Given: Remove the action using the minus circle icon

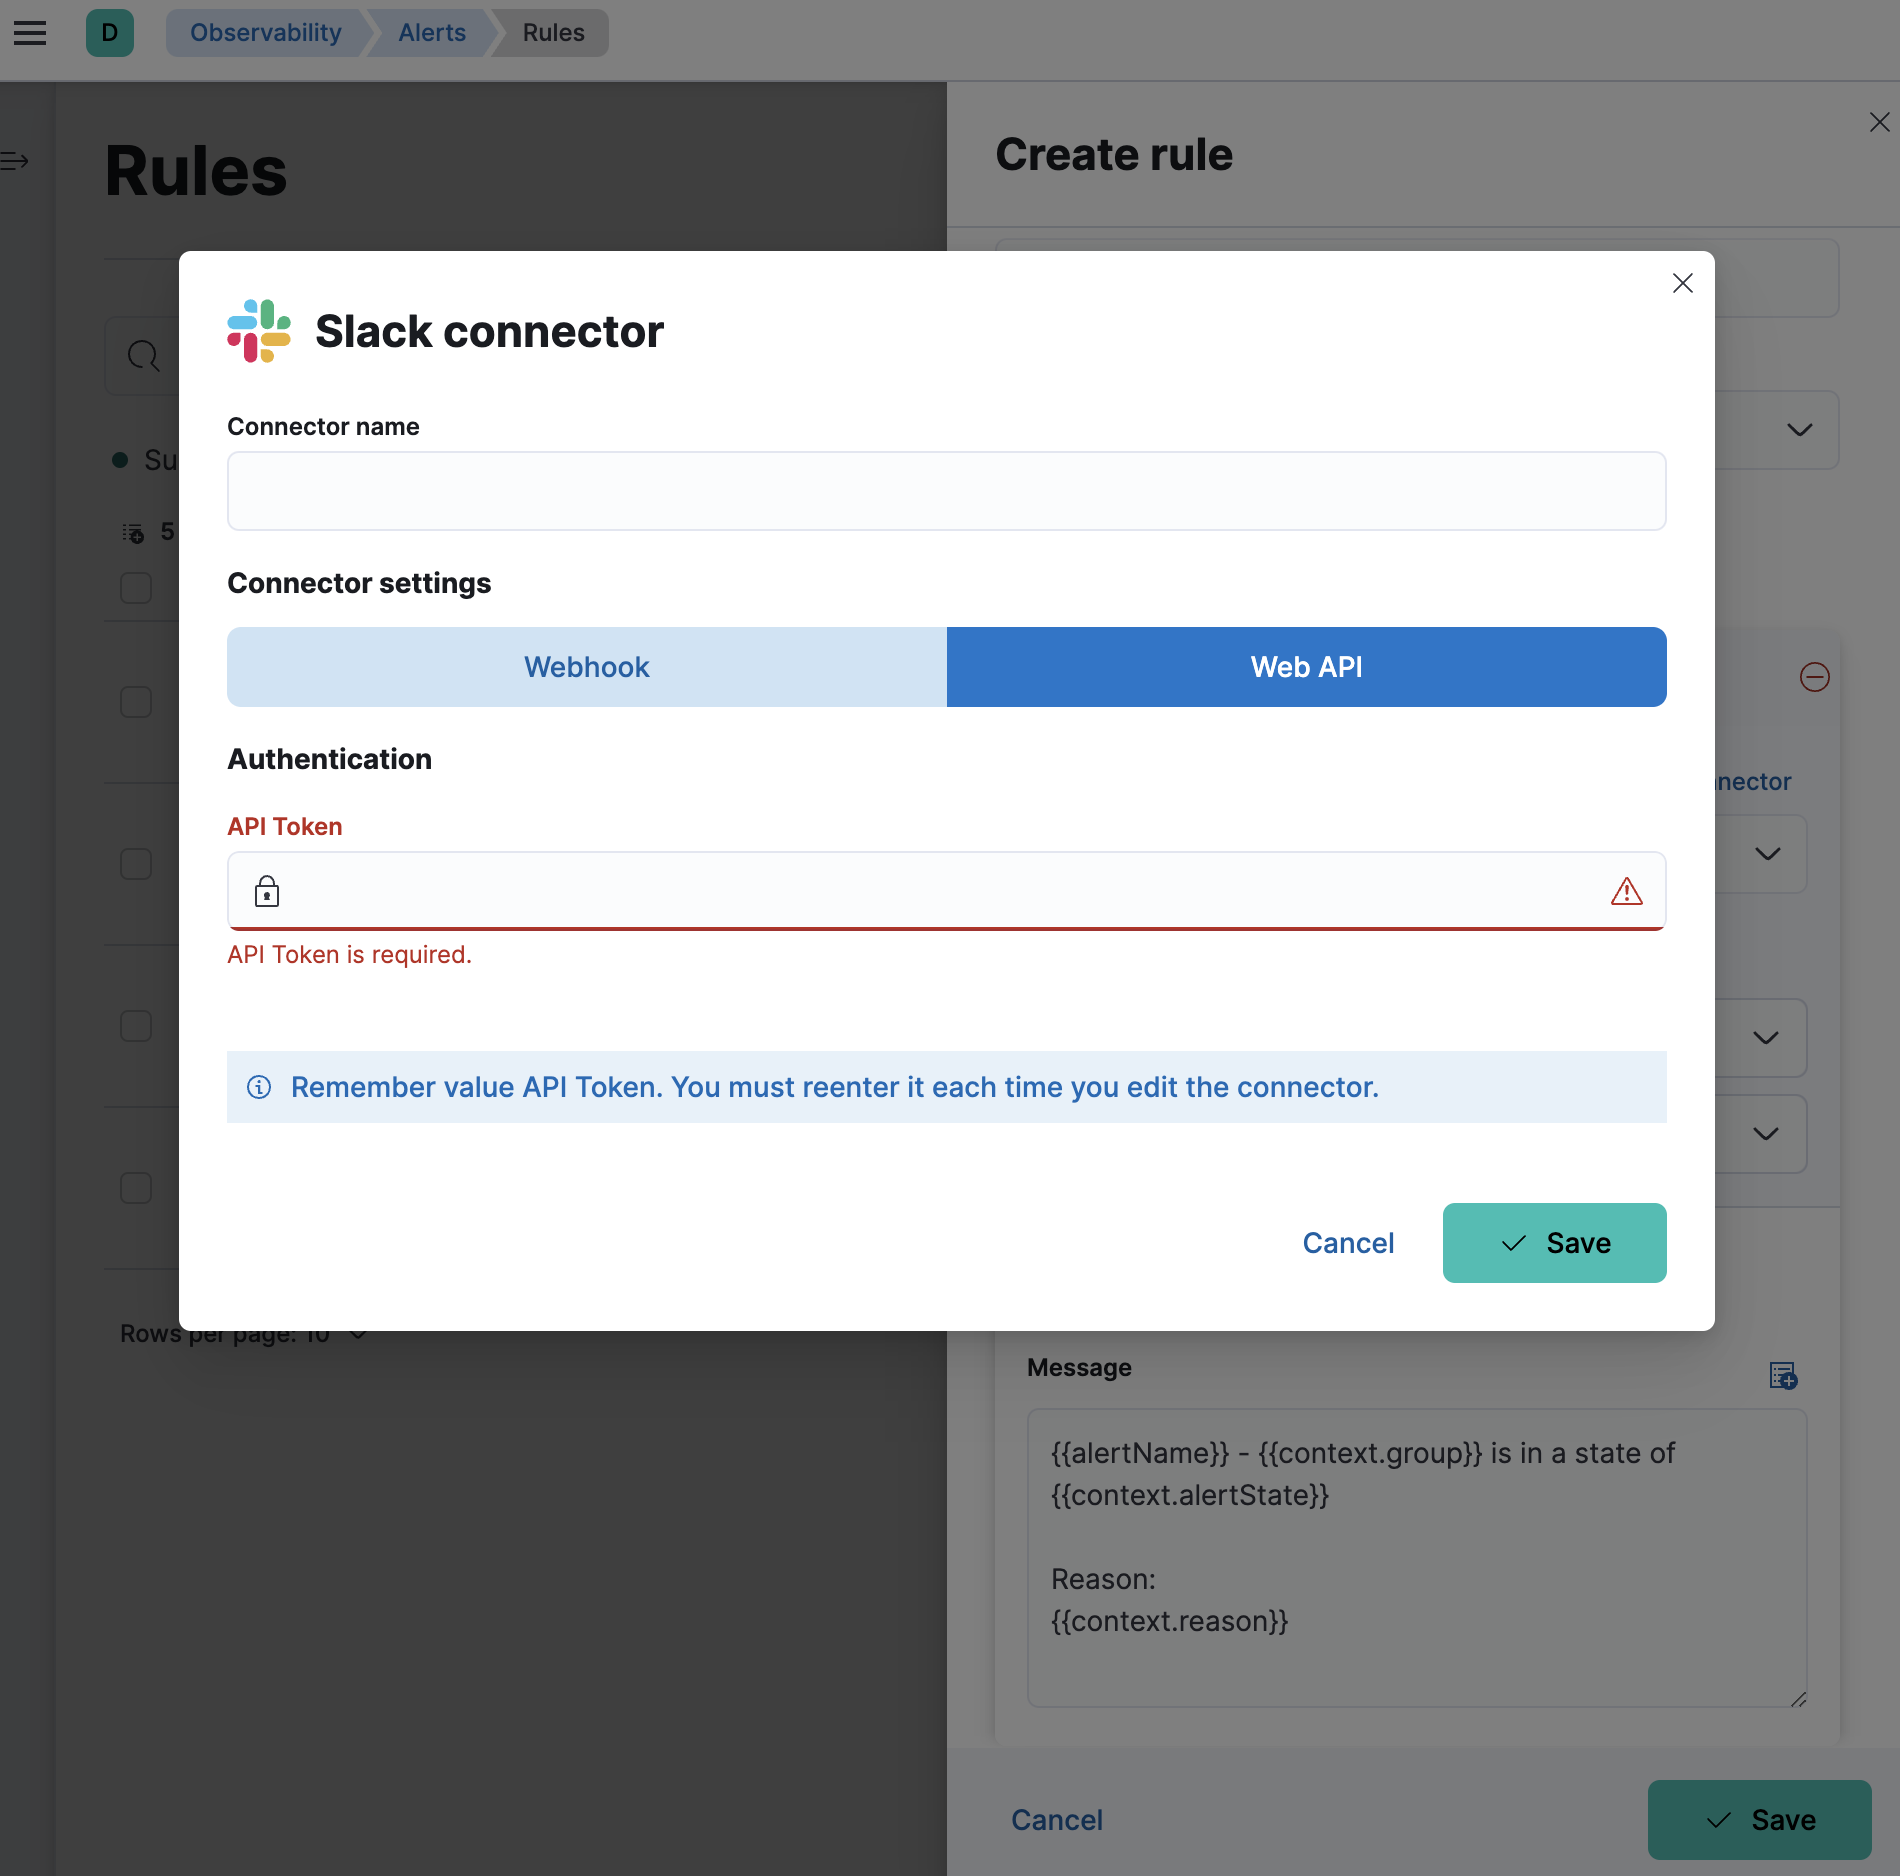Looking at the screenshot, I should click(x=1815, y=677).
